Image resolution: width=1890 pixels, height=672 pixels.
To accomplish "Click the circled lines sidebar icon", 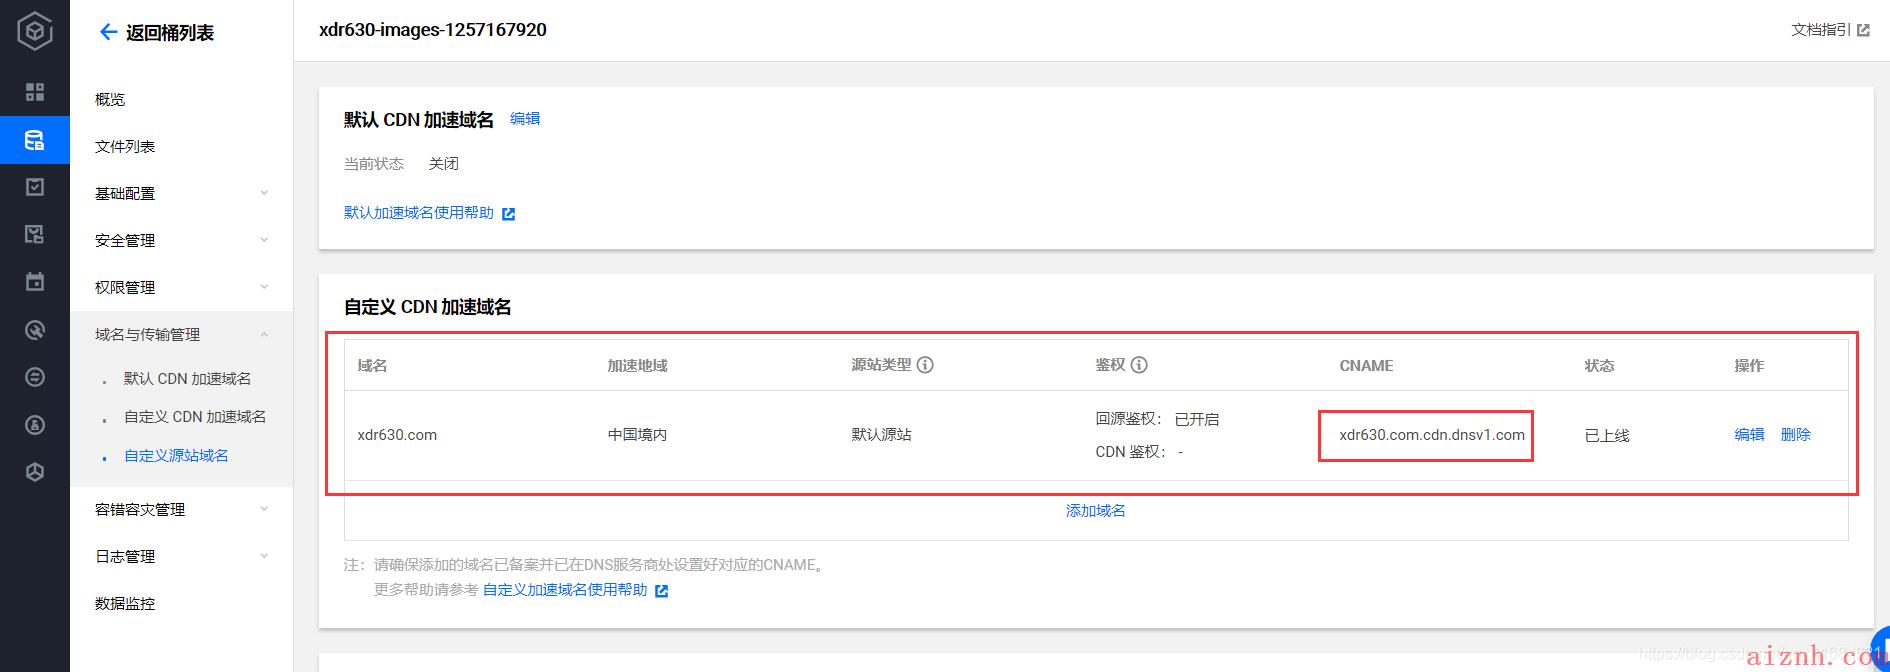I will [35, 377].
